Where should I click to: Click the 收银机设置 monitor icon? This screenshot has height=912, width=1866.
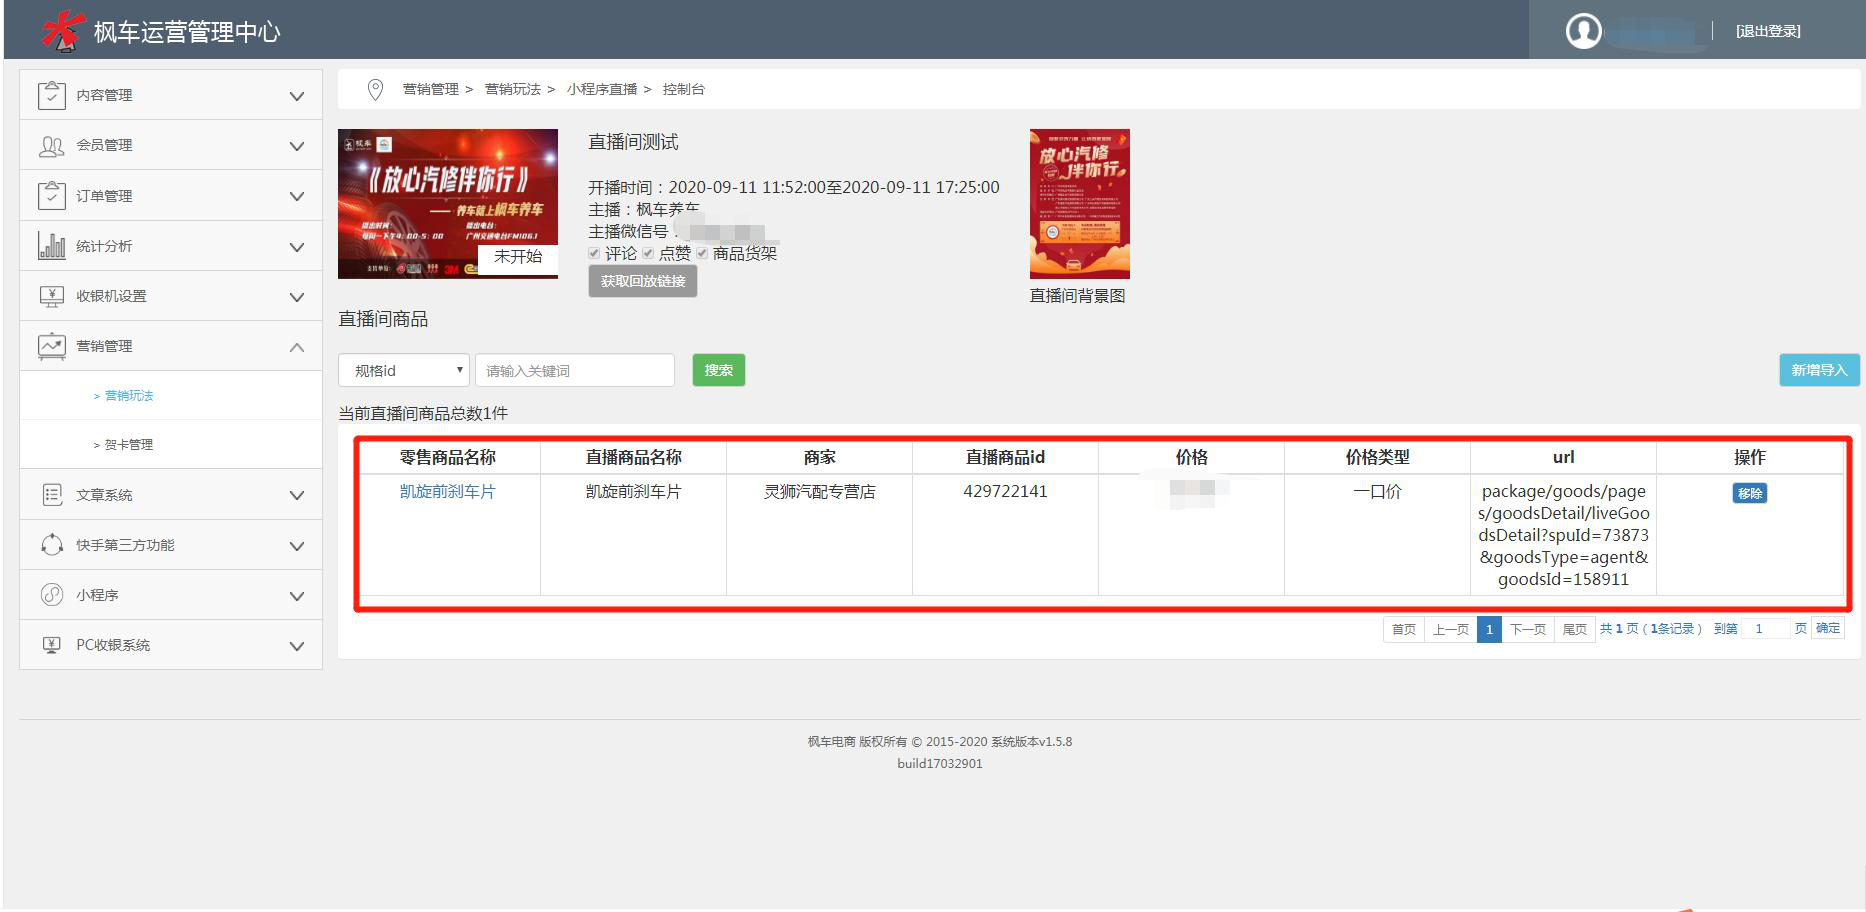point(52,296)
